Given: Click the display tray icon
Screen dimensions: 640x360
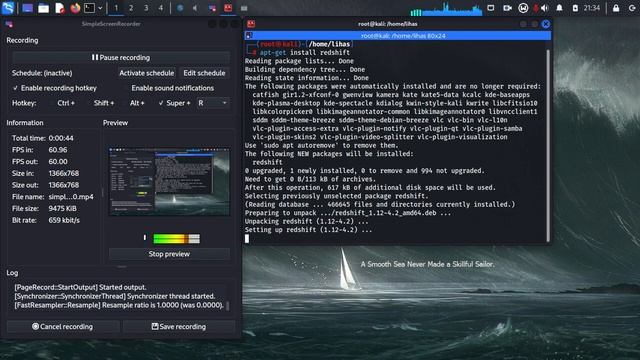Looking at the screenshot, I should click(491, 8).
